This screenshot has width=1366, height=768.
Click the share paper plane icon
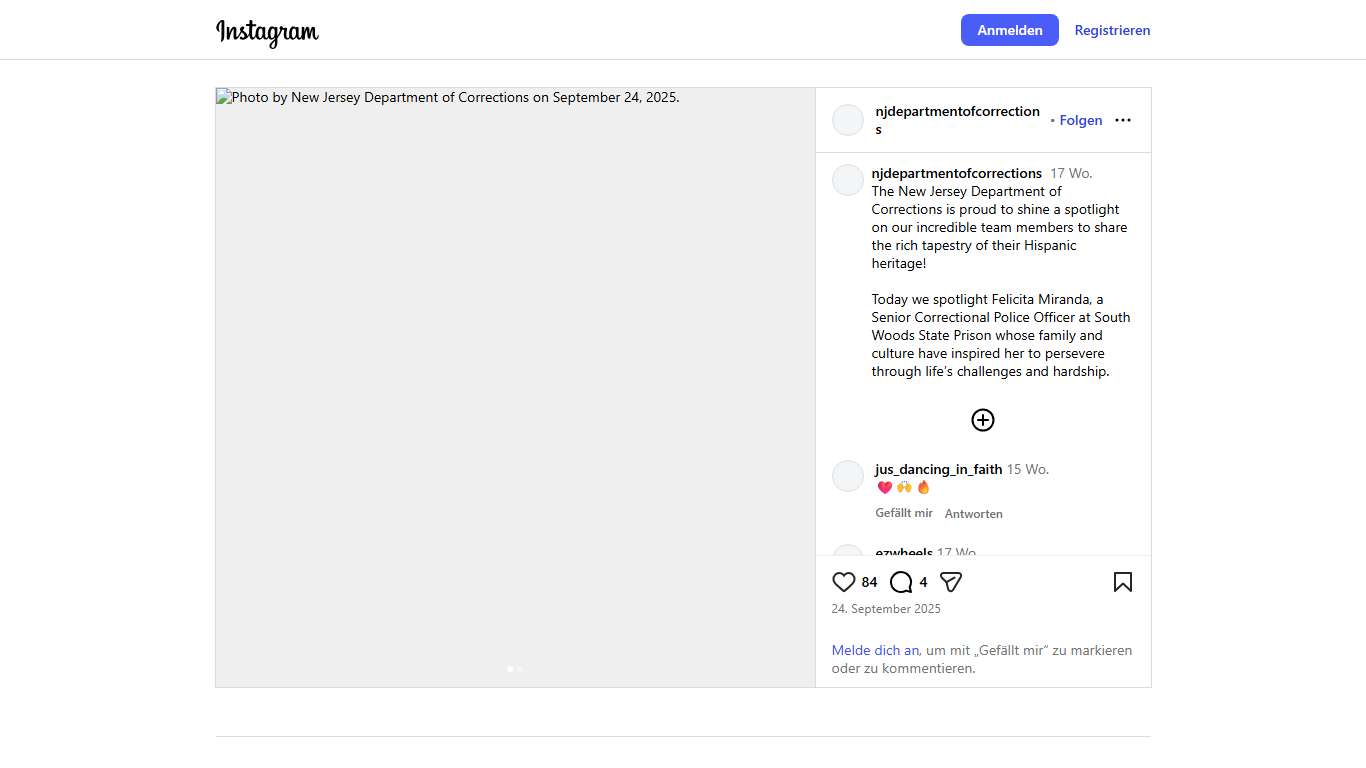(x=951, y=582)
